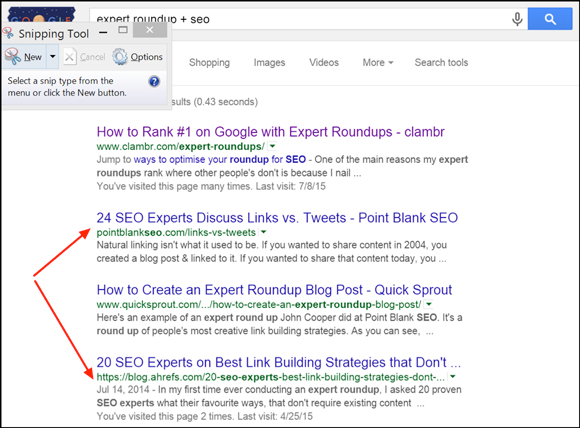Maximize the Snipping Tool window

click(x=123, y=30)
